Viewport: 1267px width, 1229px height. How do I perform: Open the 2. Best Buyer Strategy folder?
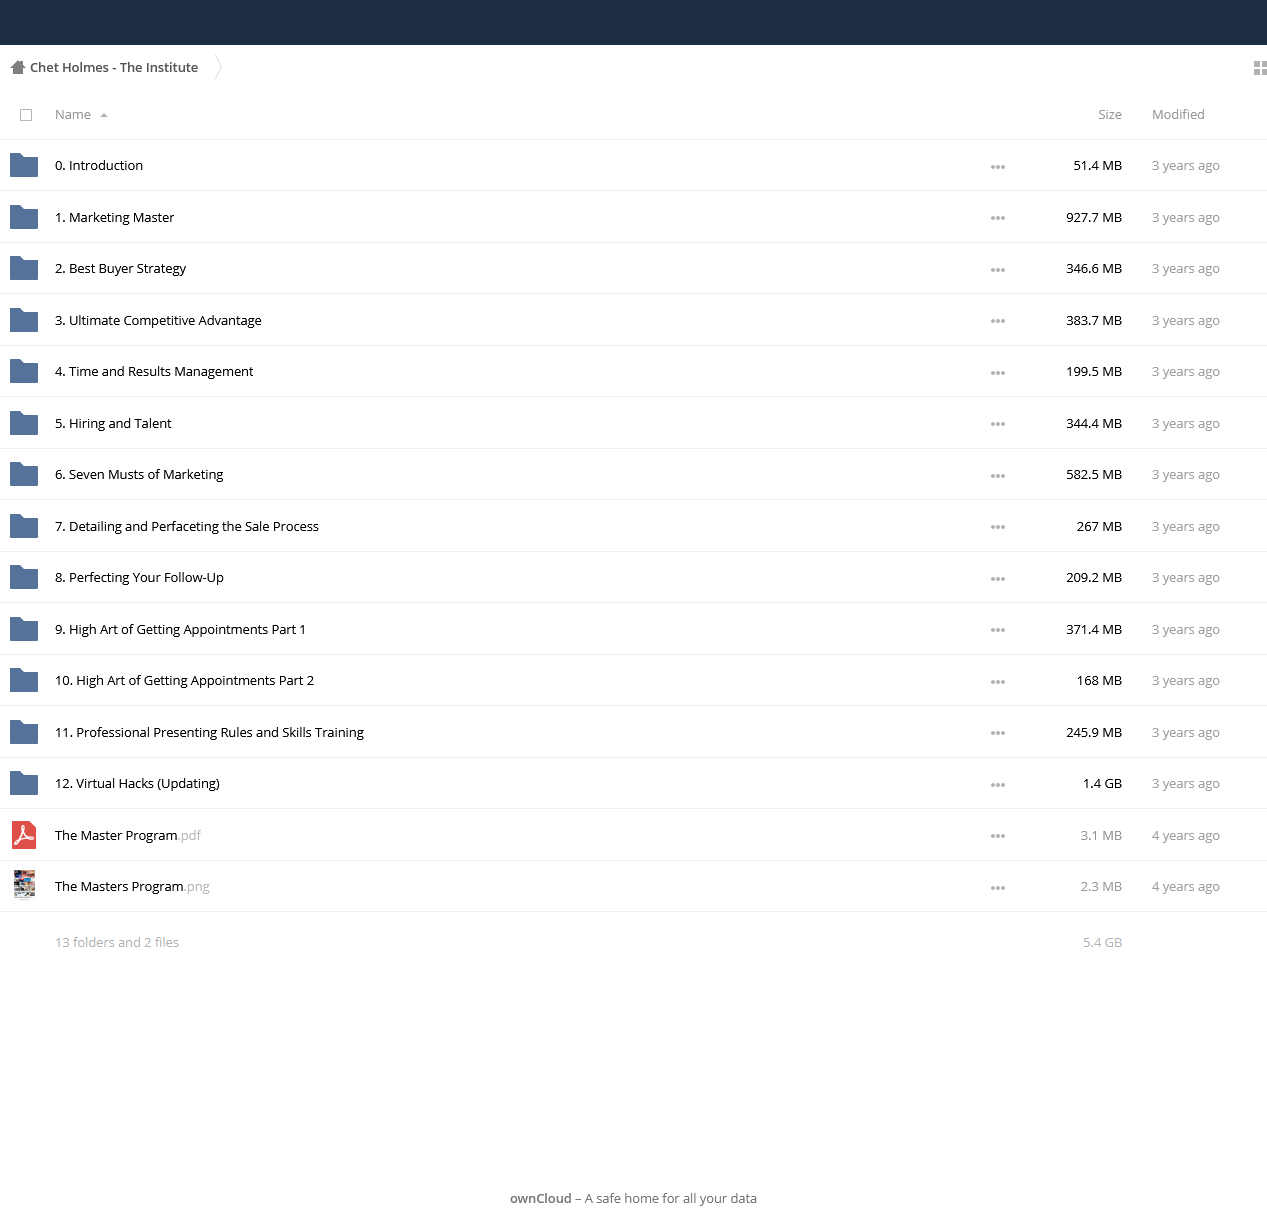pyautogui.click(x=120, y=269)
